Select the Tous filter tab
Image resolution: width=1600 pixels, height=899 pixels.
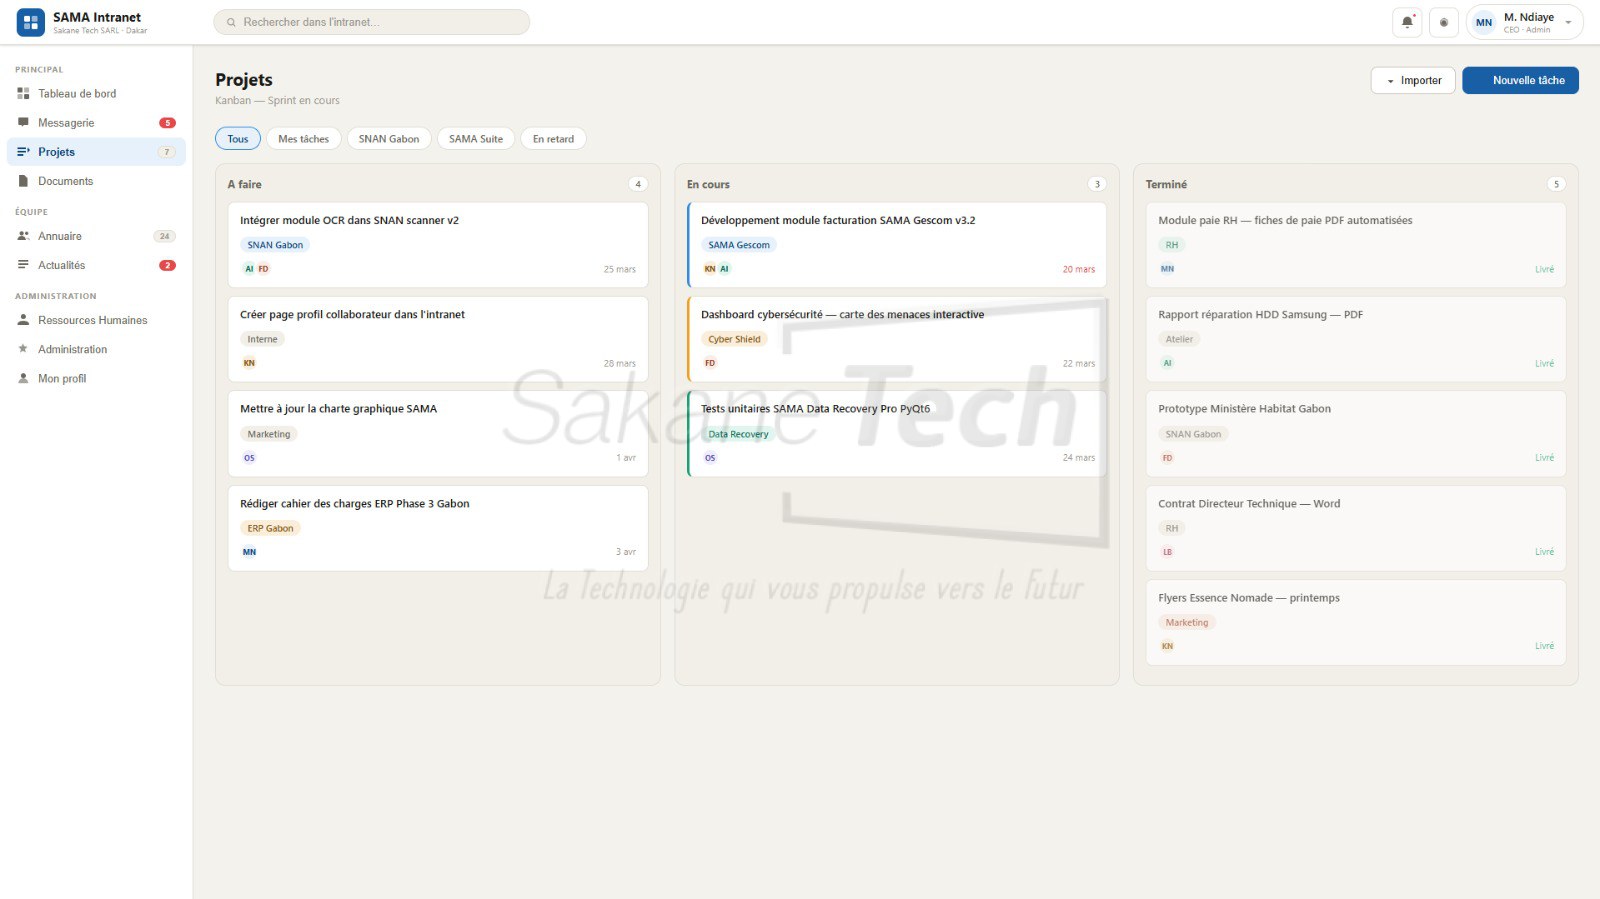coord(238,139)
